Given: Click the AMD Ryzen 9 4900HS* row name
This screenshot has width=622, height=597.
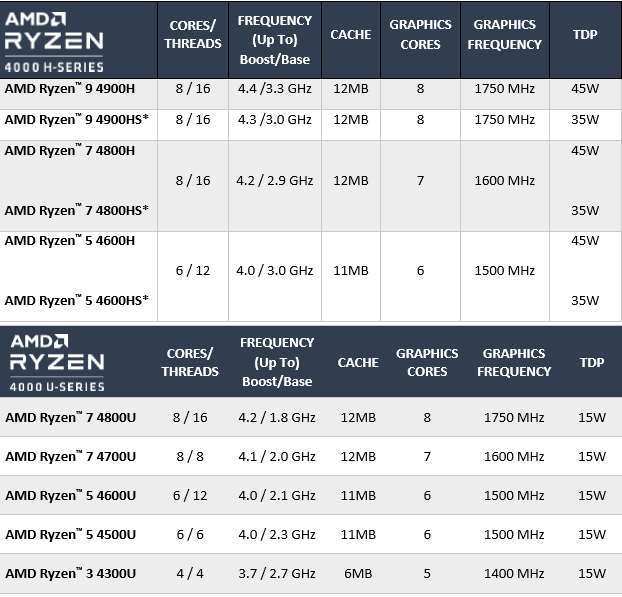Looking at the screenshot, I should [x=77, y=119].
